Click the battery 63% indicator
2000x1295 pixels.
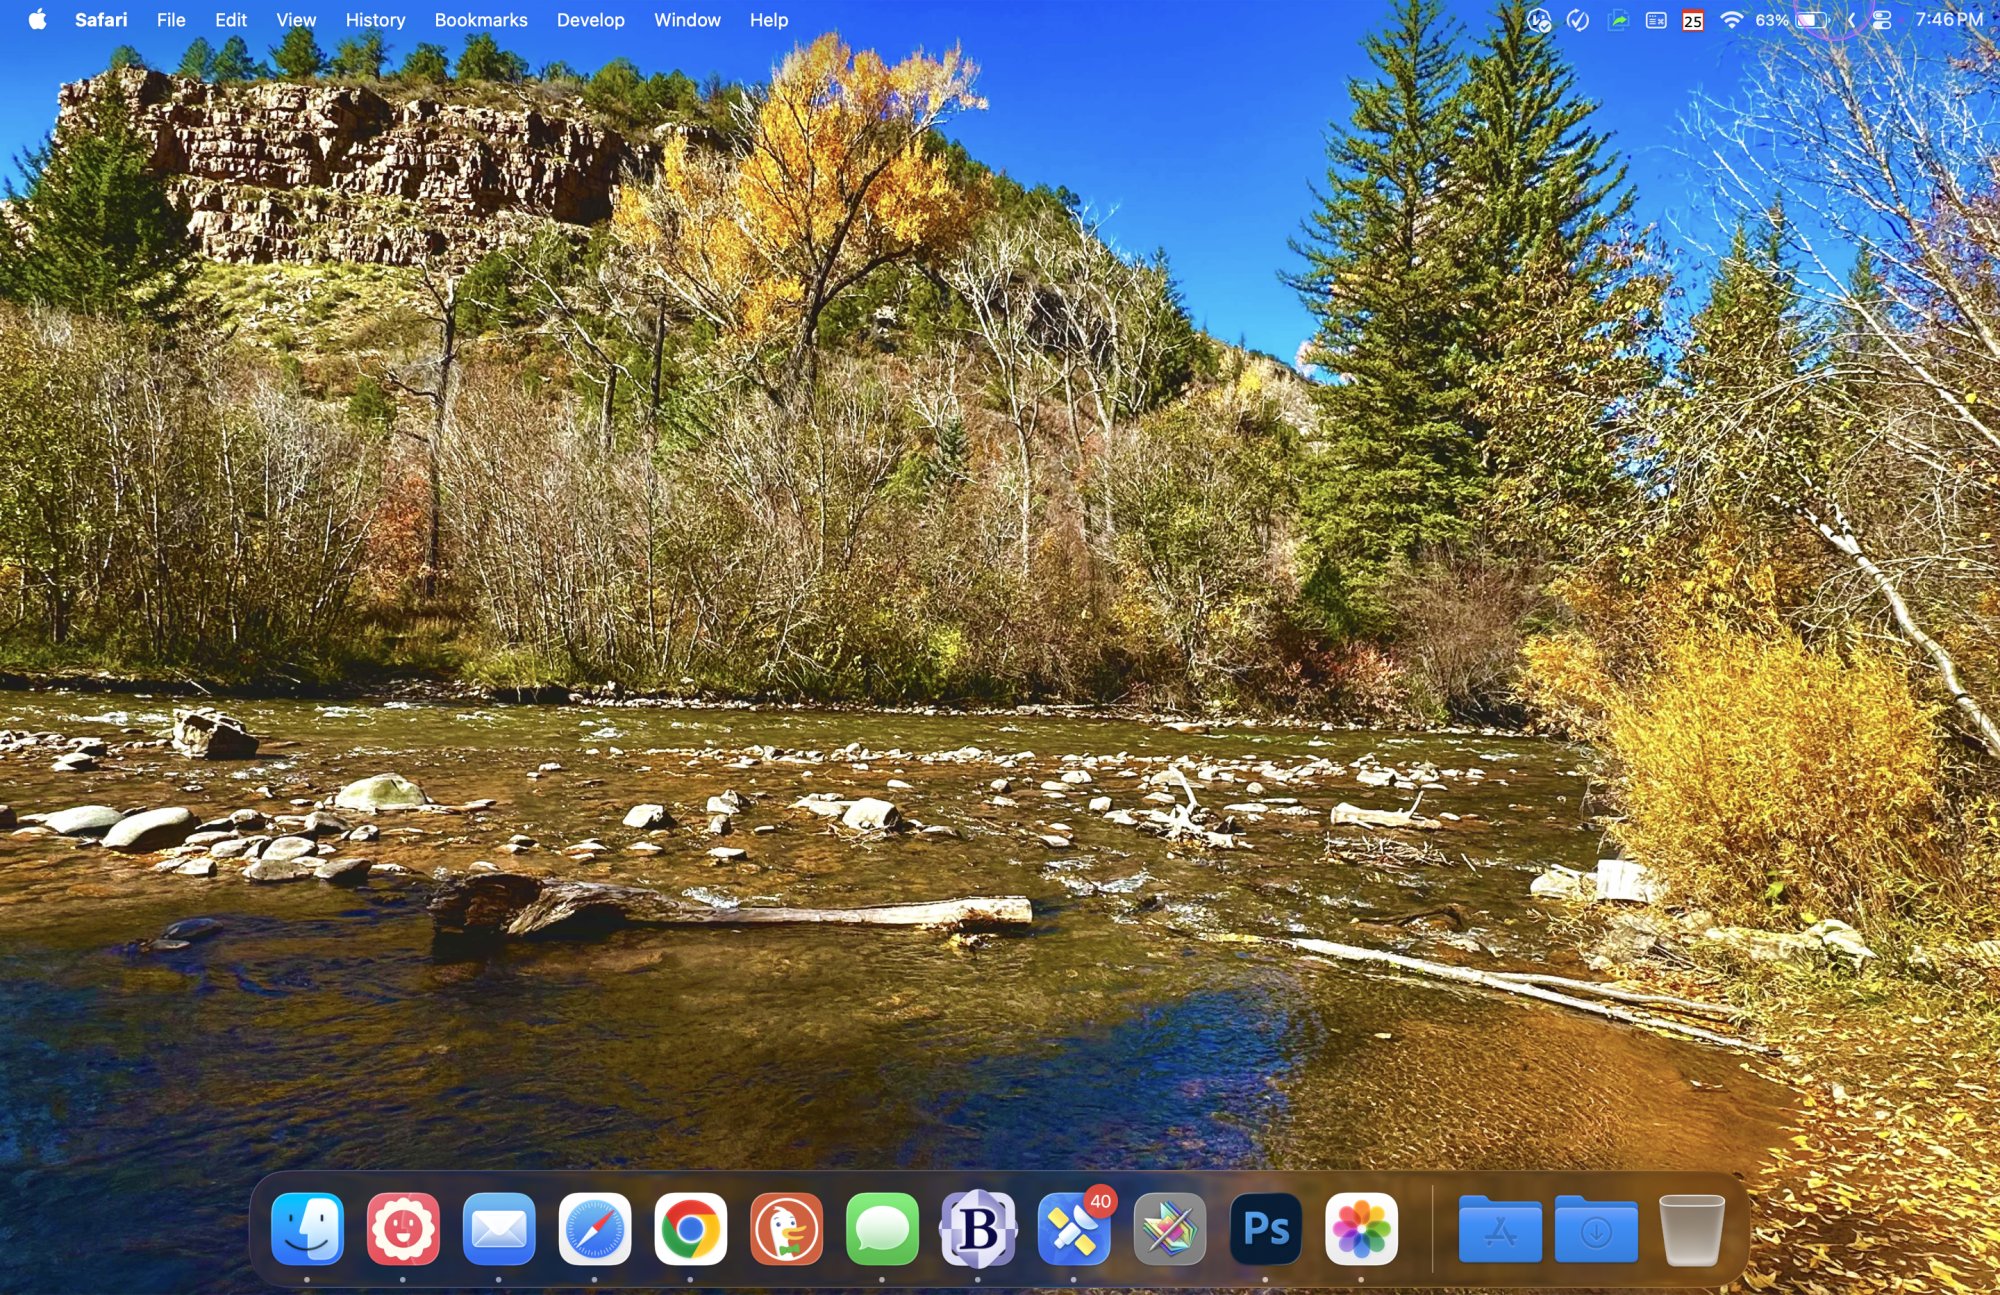click(x=1811, y=20)
